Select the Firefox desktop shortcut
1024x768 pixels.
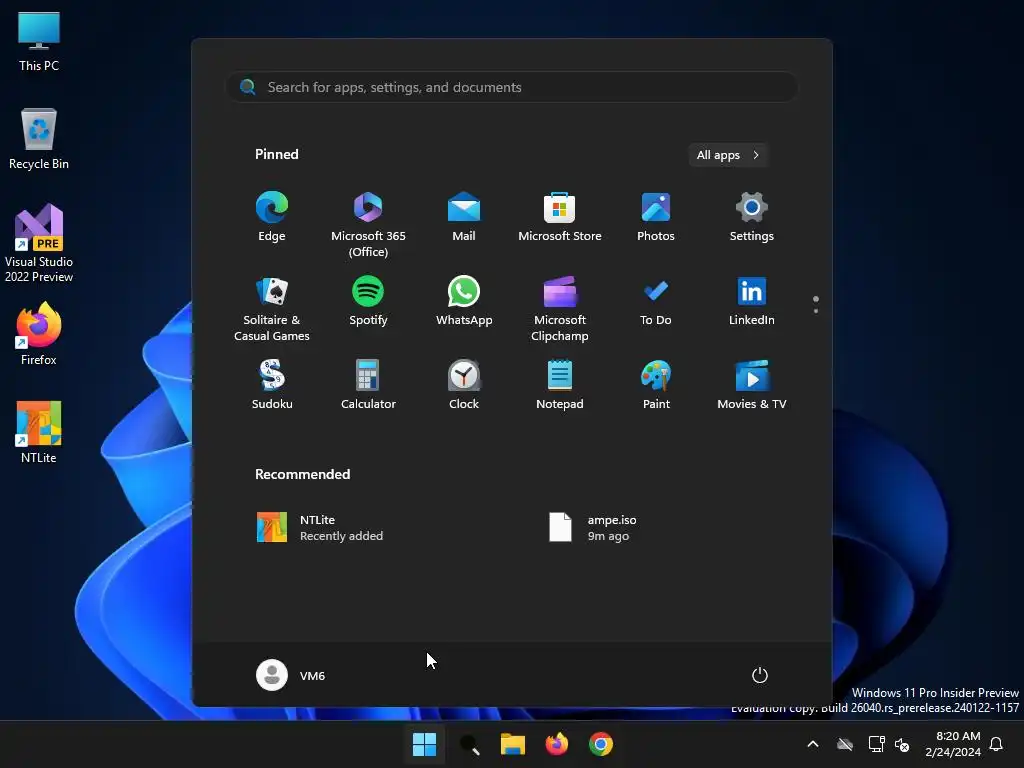point(39,334)
